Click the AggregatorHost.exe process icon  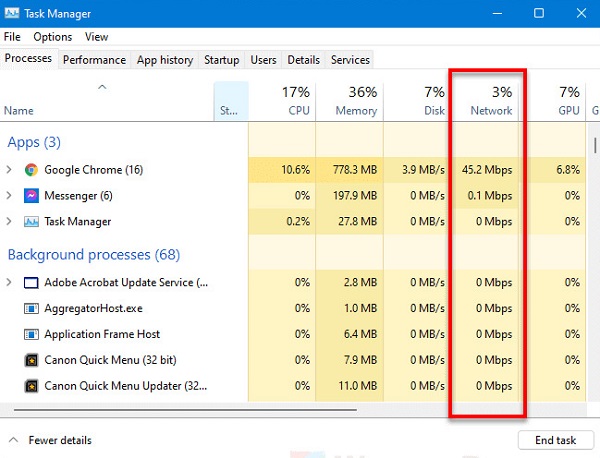pyautogui.click(x=31, y=308)
